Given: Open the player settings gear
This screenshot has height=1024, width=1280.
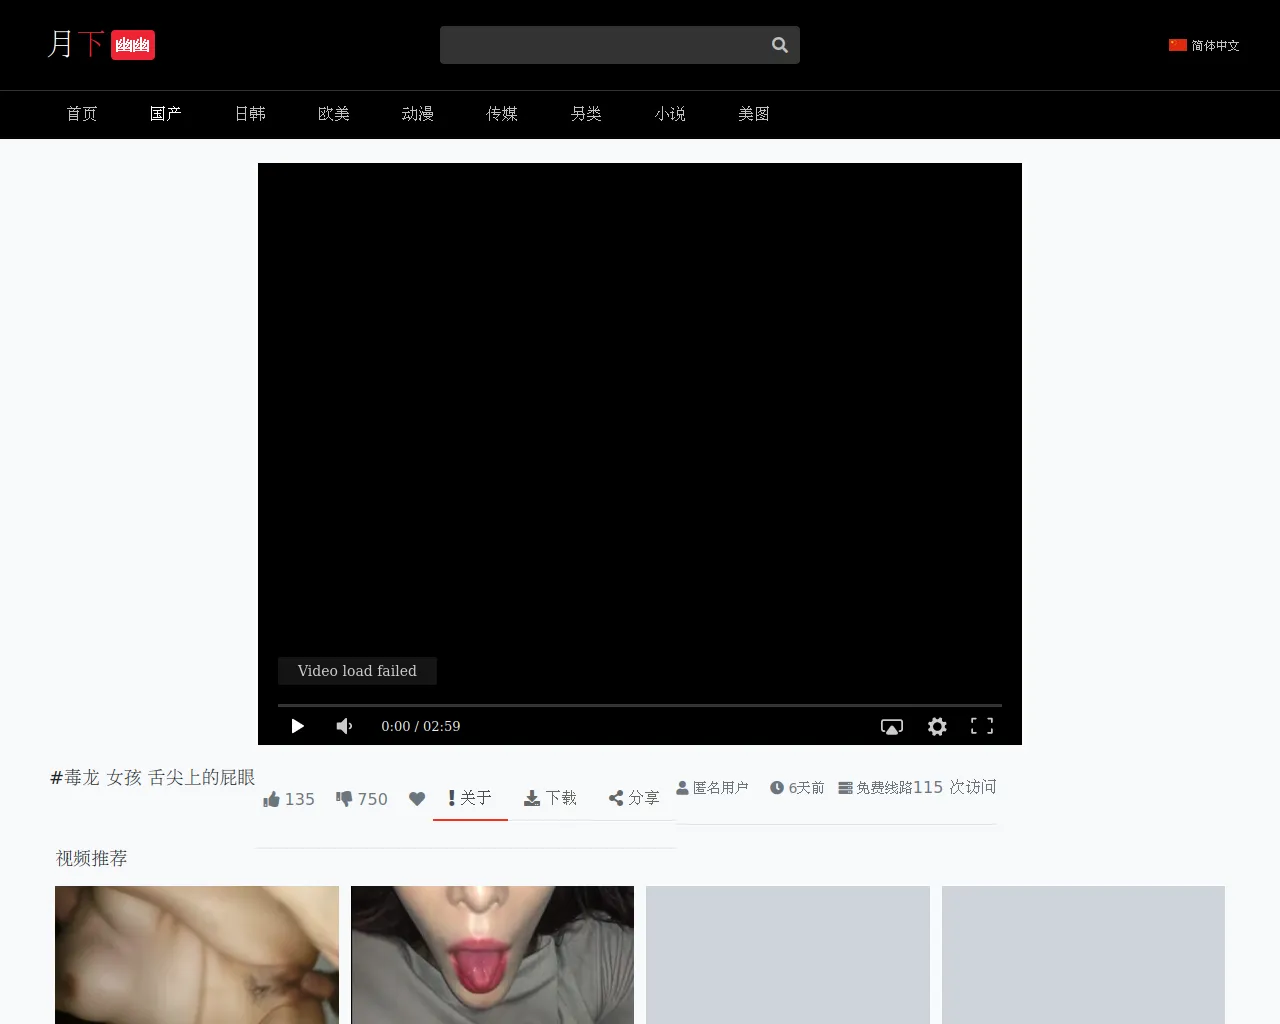Looking at the screenshot, I should (936, 726).
